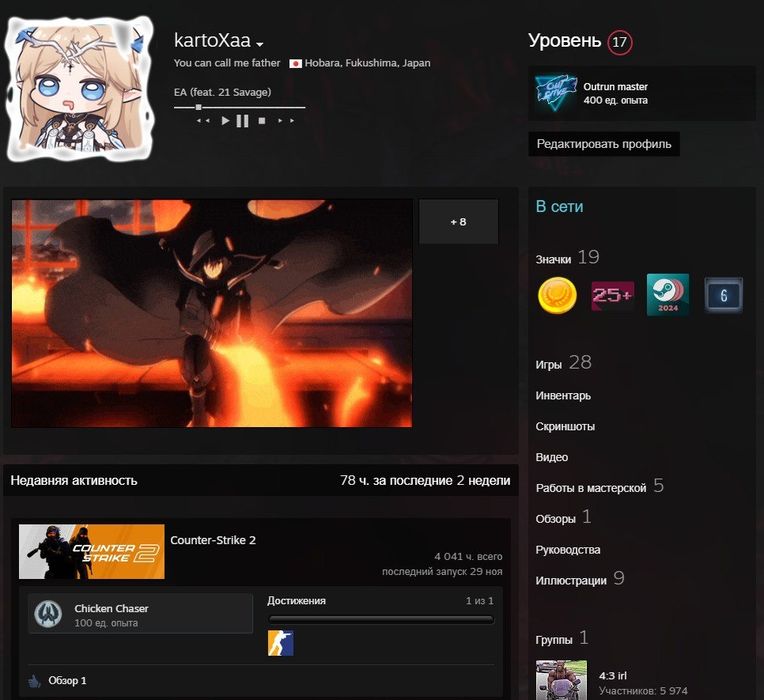Open Работы в мастерской link
The width and height of the screenshot is (764, 700).
click(x=599, y=487)
